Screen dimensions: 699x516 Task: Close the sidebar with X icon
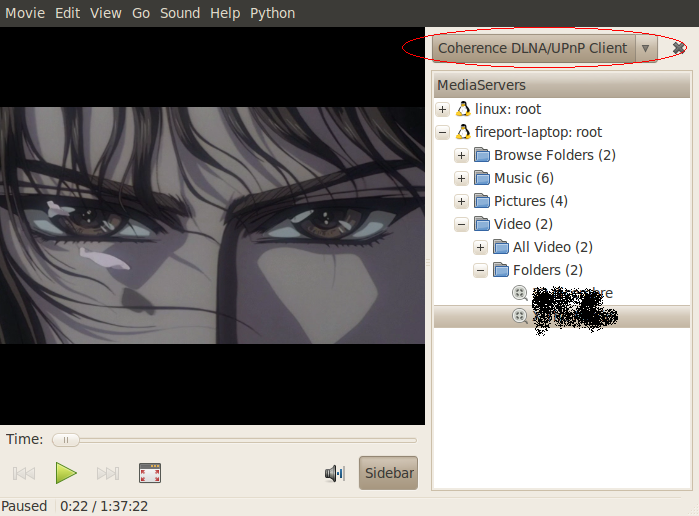point(679,48)
